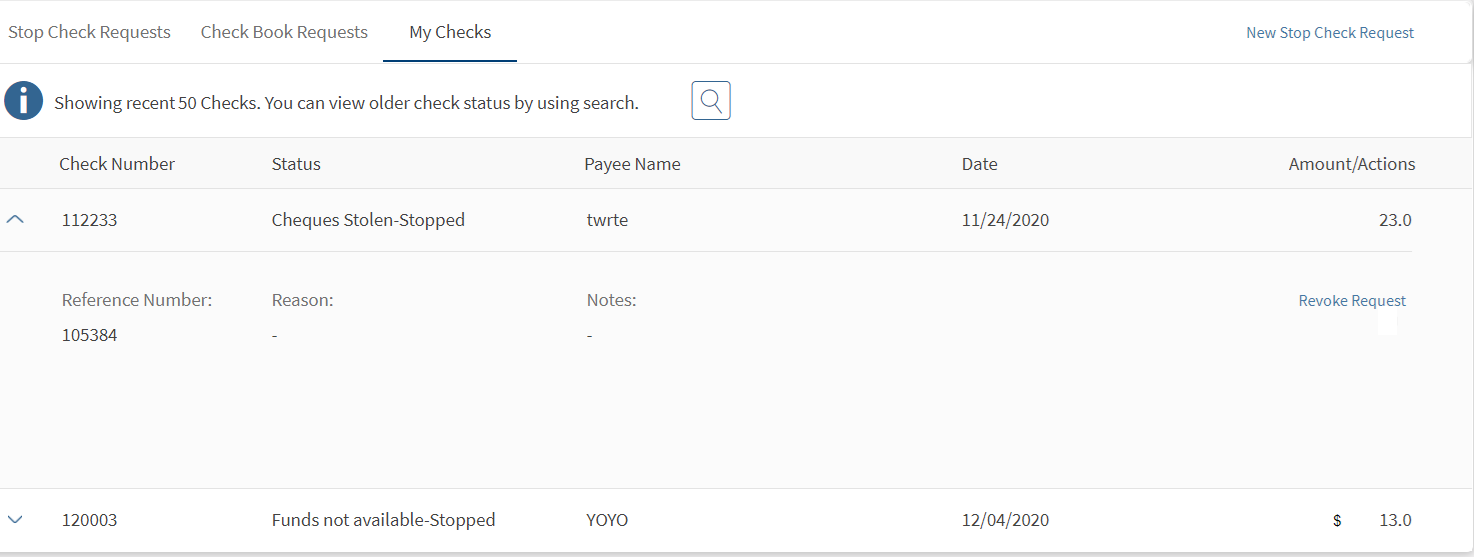Open the Check Book Requests tab
Image resolution: width=1474 pixels, height=557 pixels.
pos(284,32)
